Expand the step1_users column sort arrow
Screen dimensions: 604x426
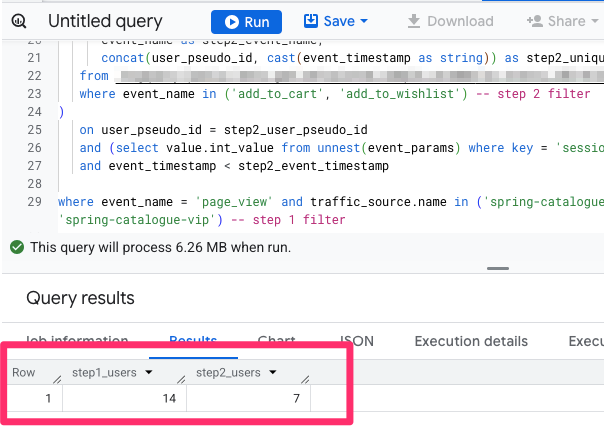pos(149,373)
